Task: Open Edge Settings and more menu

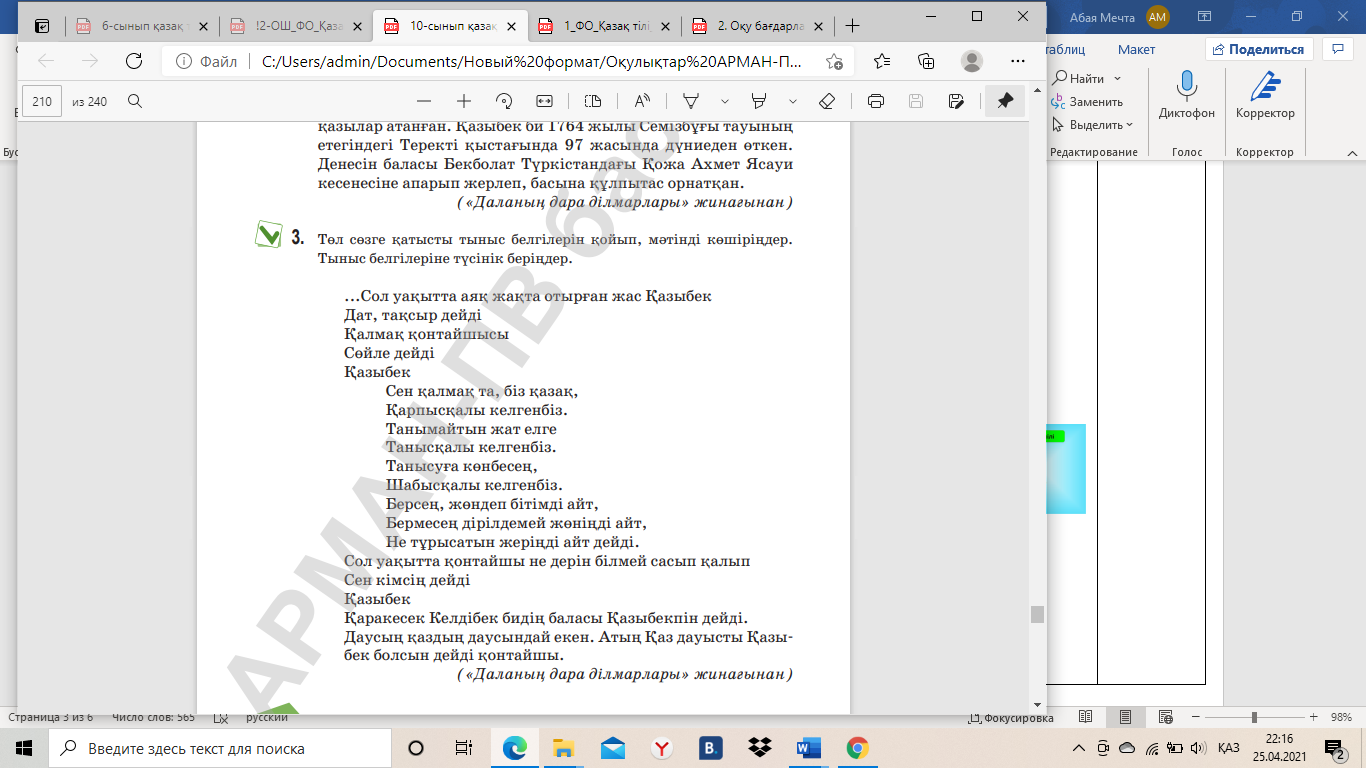Action: point(1019,61)
